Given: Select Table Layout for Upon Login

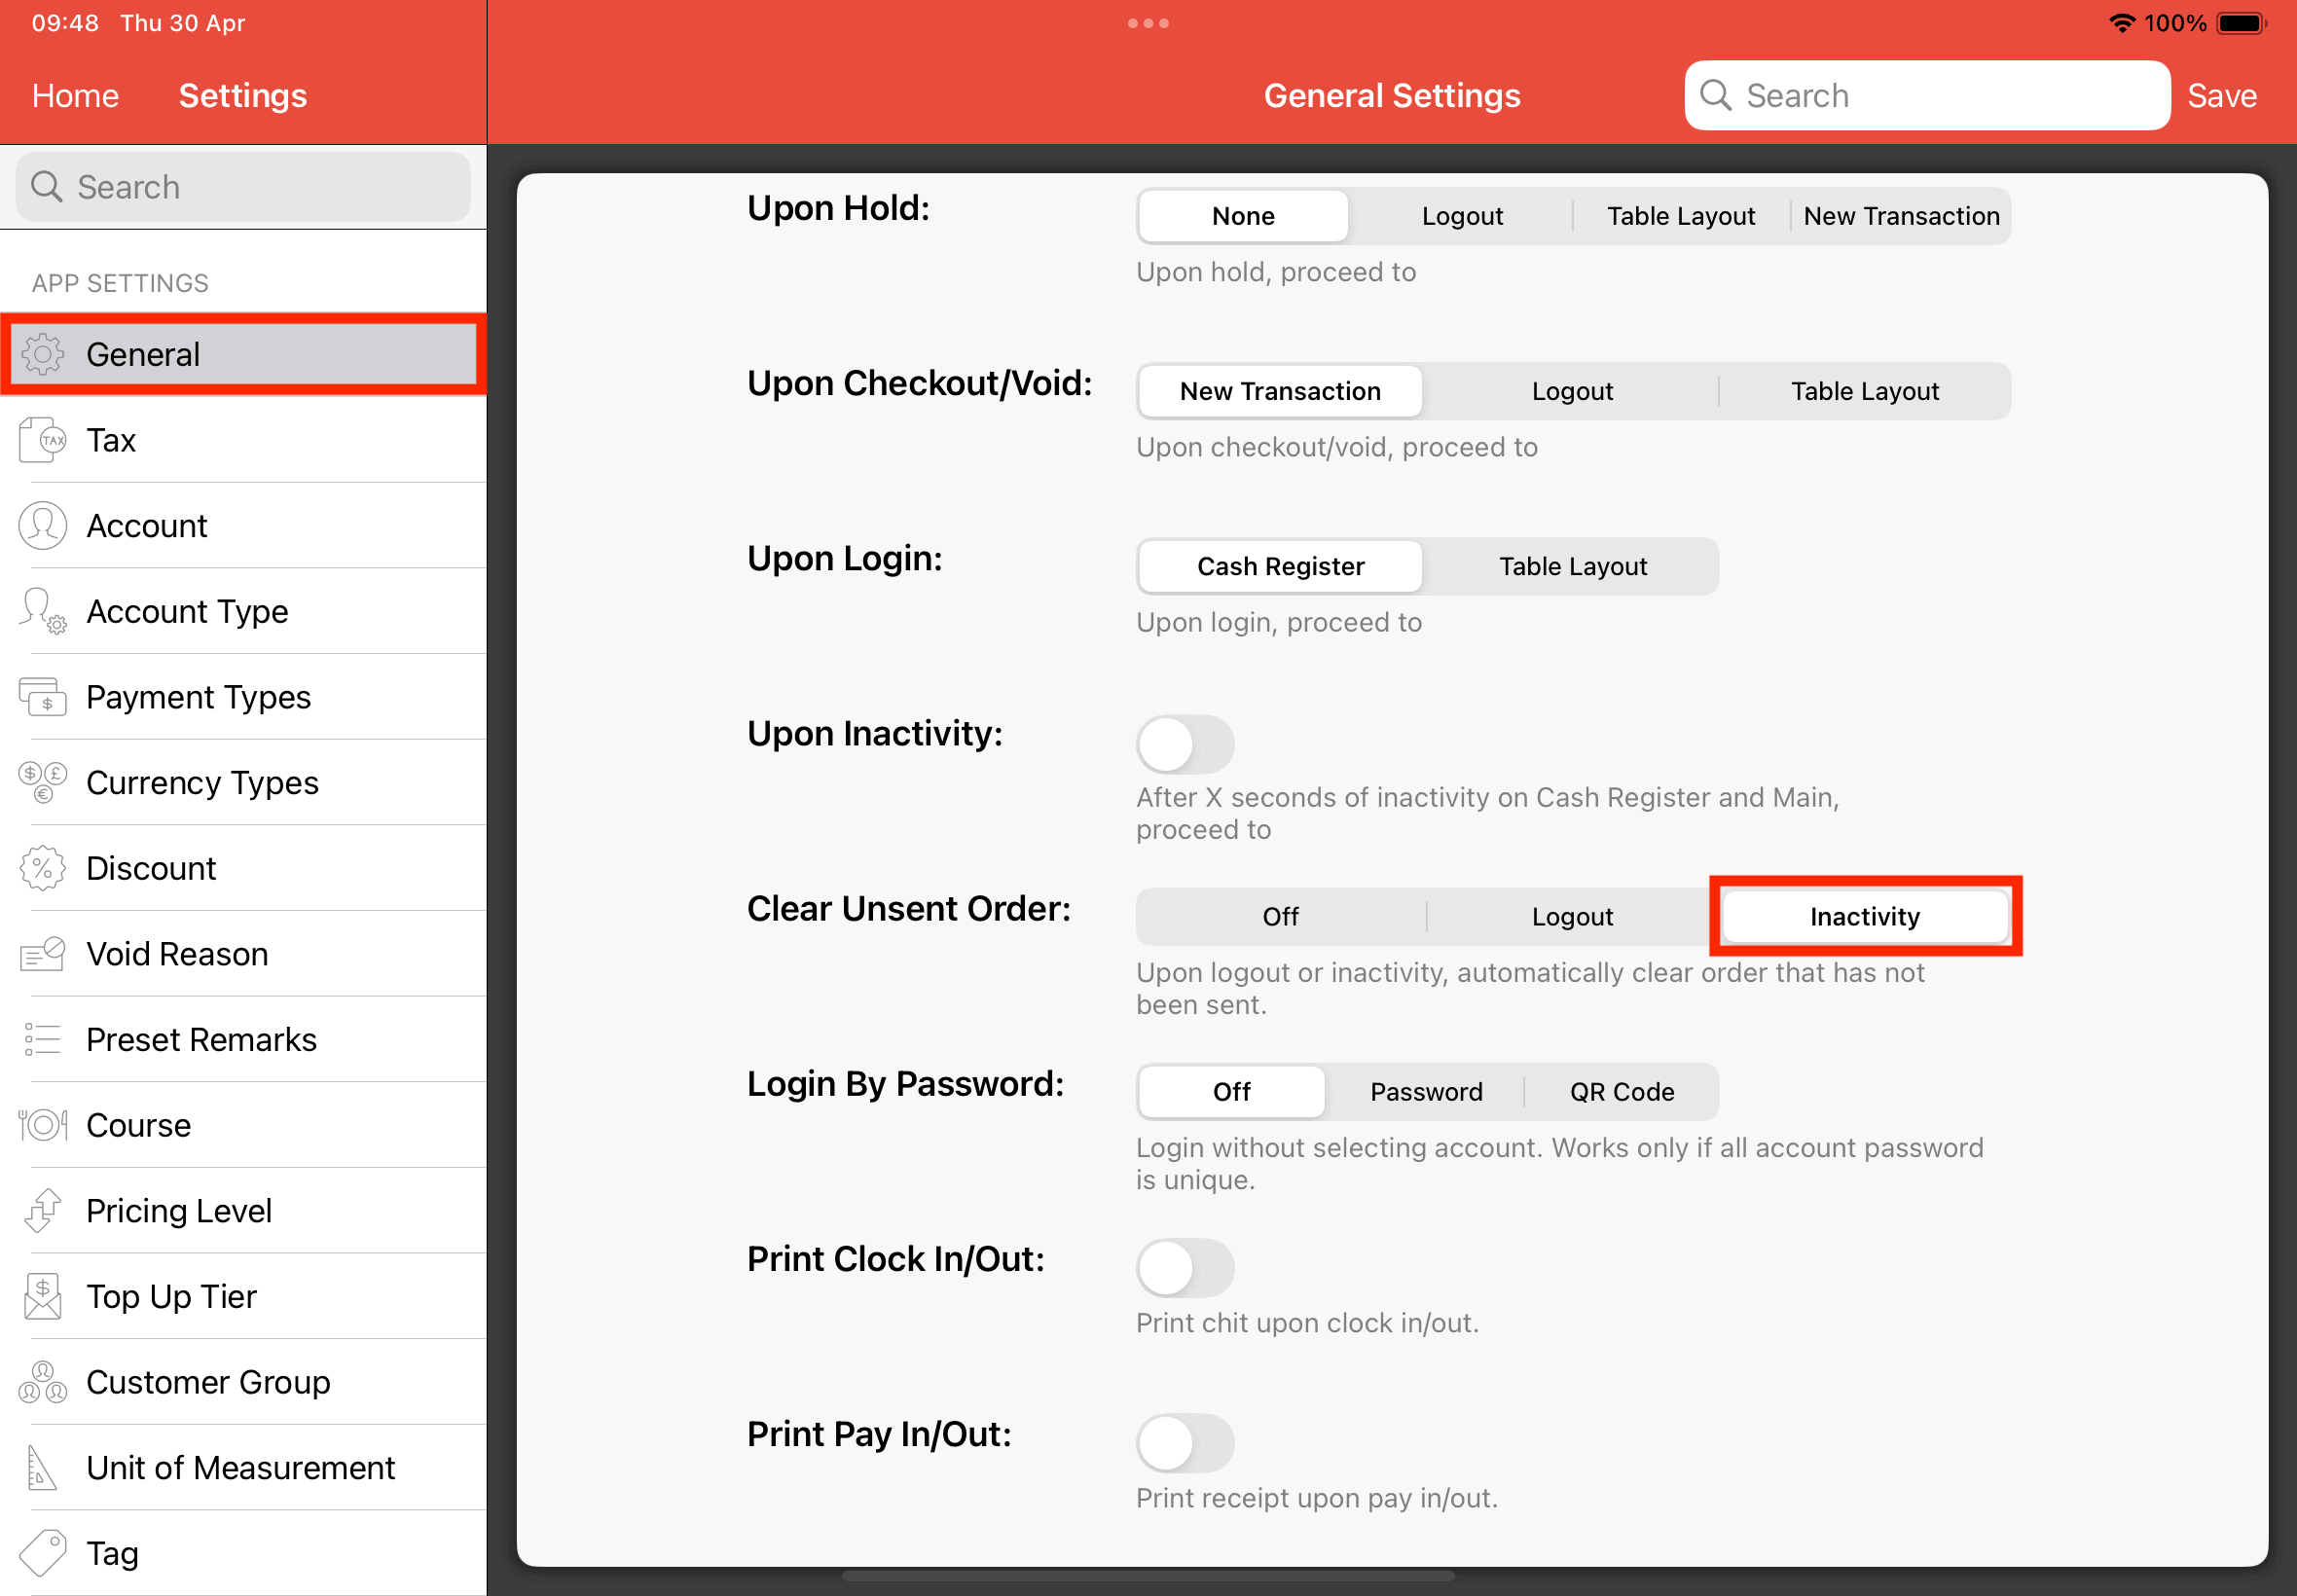Looking at the screenshot, I should (1572, 566).
